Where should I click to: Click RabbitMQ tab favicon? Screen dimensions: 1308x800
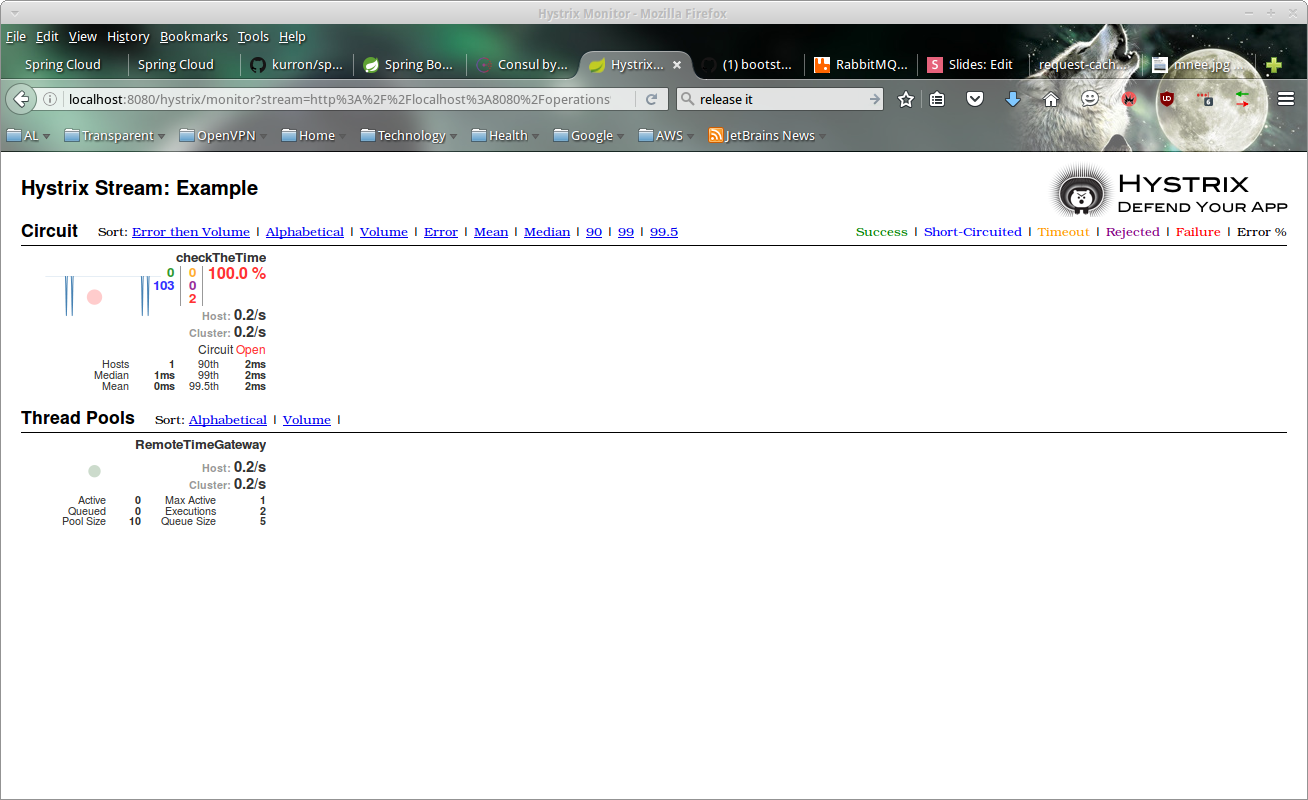[822, 65]
